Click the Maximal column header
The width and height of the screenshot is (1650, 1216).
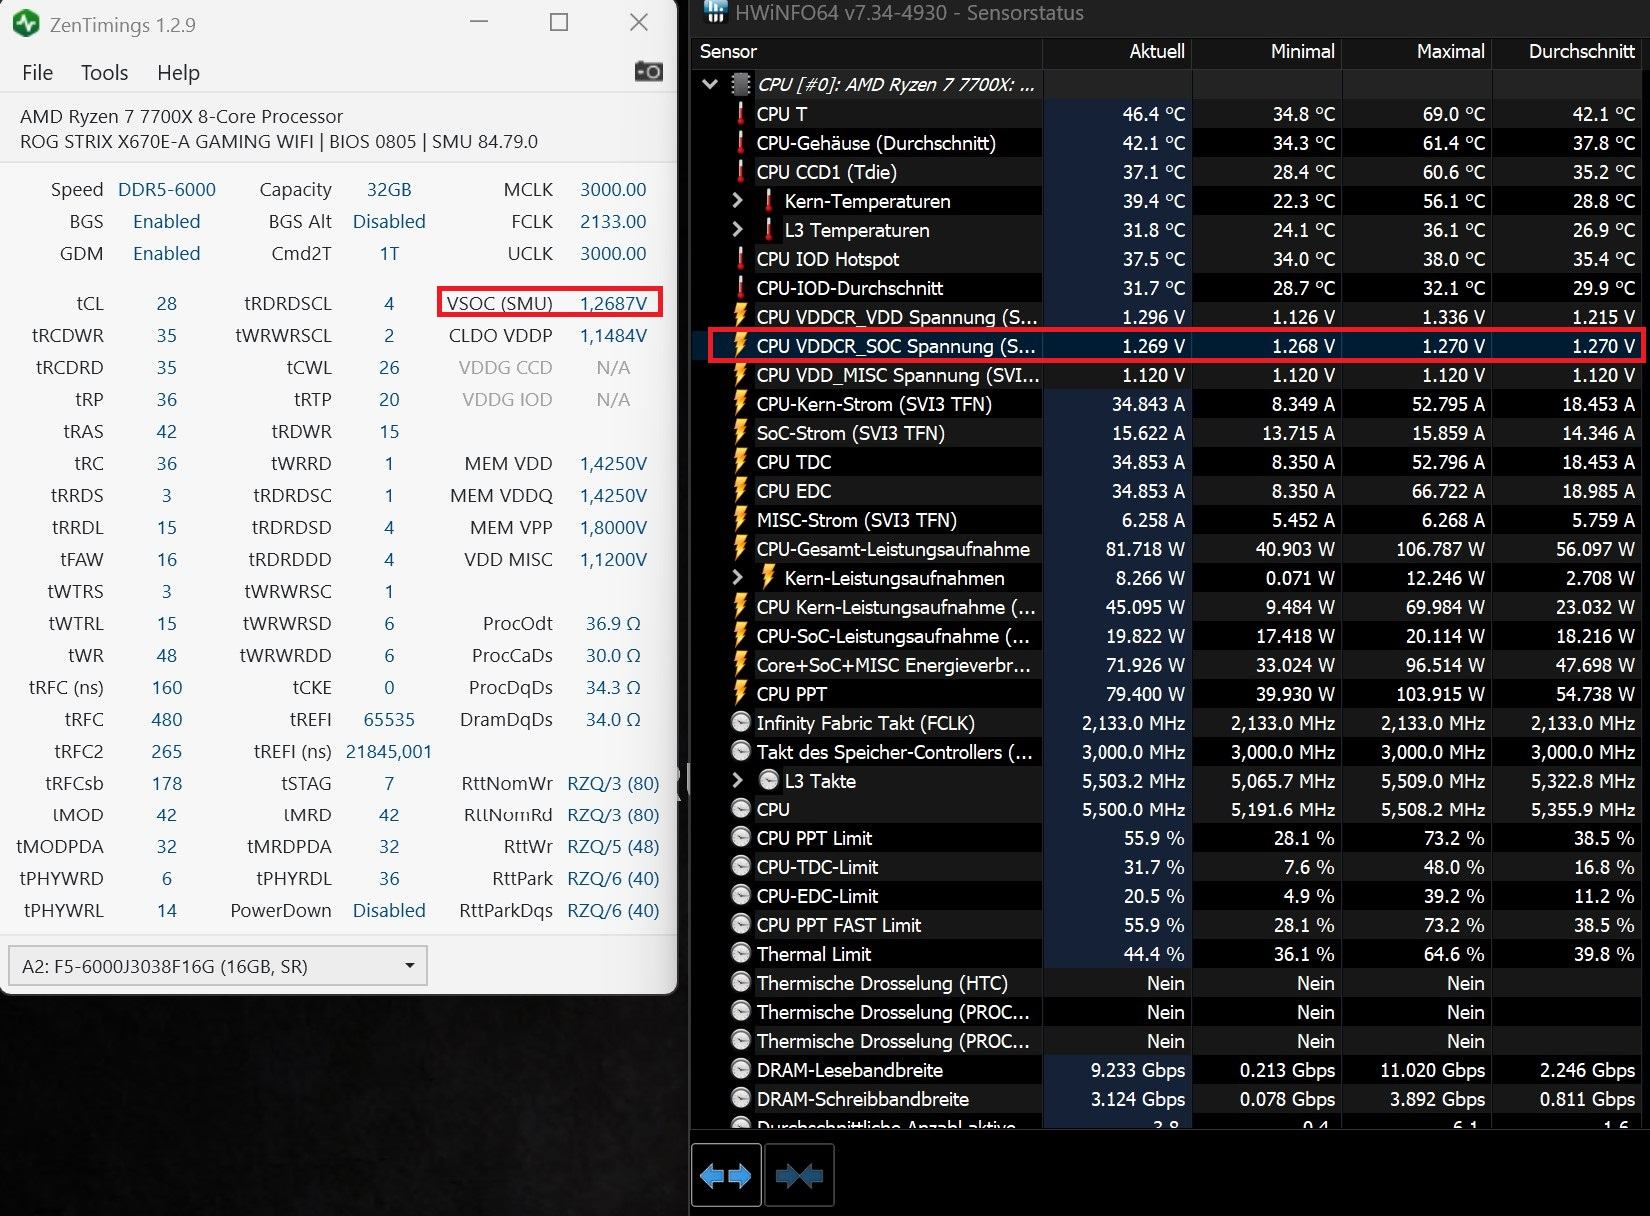point(1417,52)
